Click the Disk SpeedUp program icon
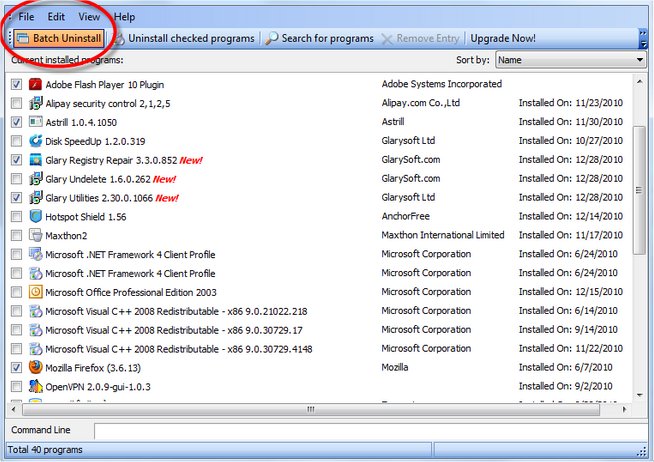Viewport: 654px width, 462px height. click(x=35, y=141)
